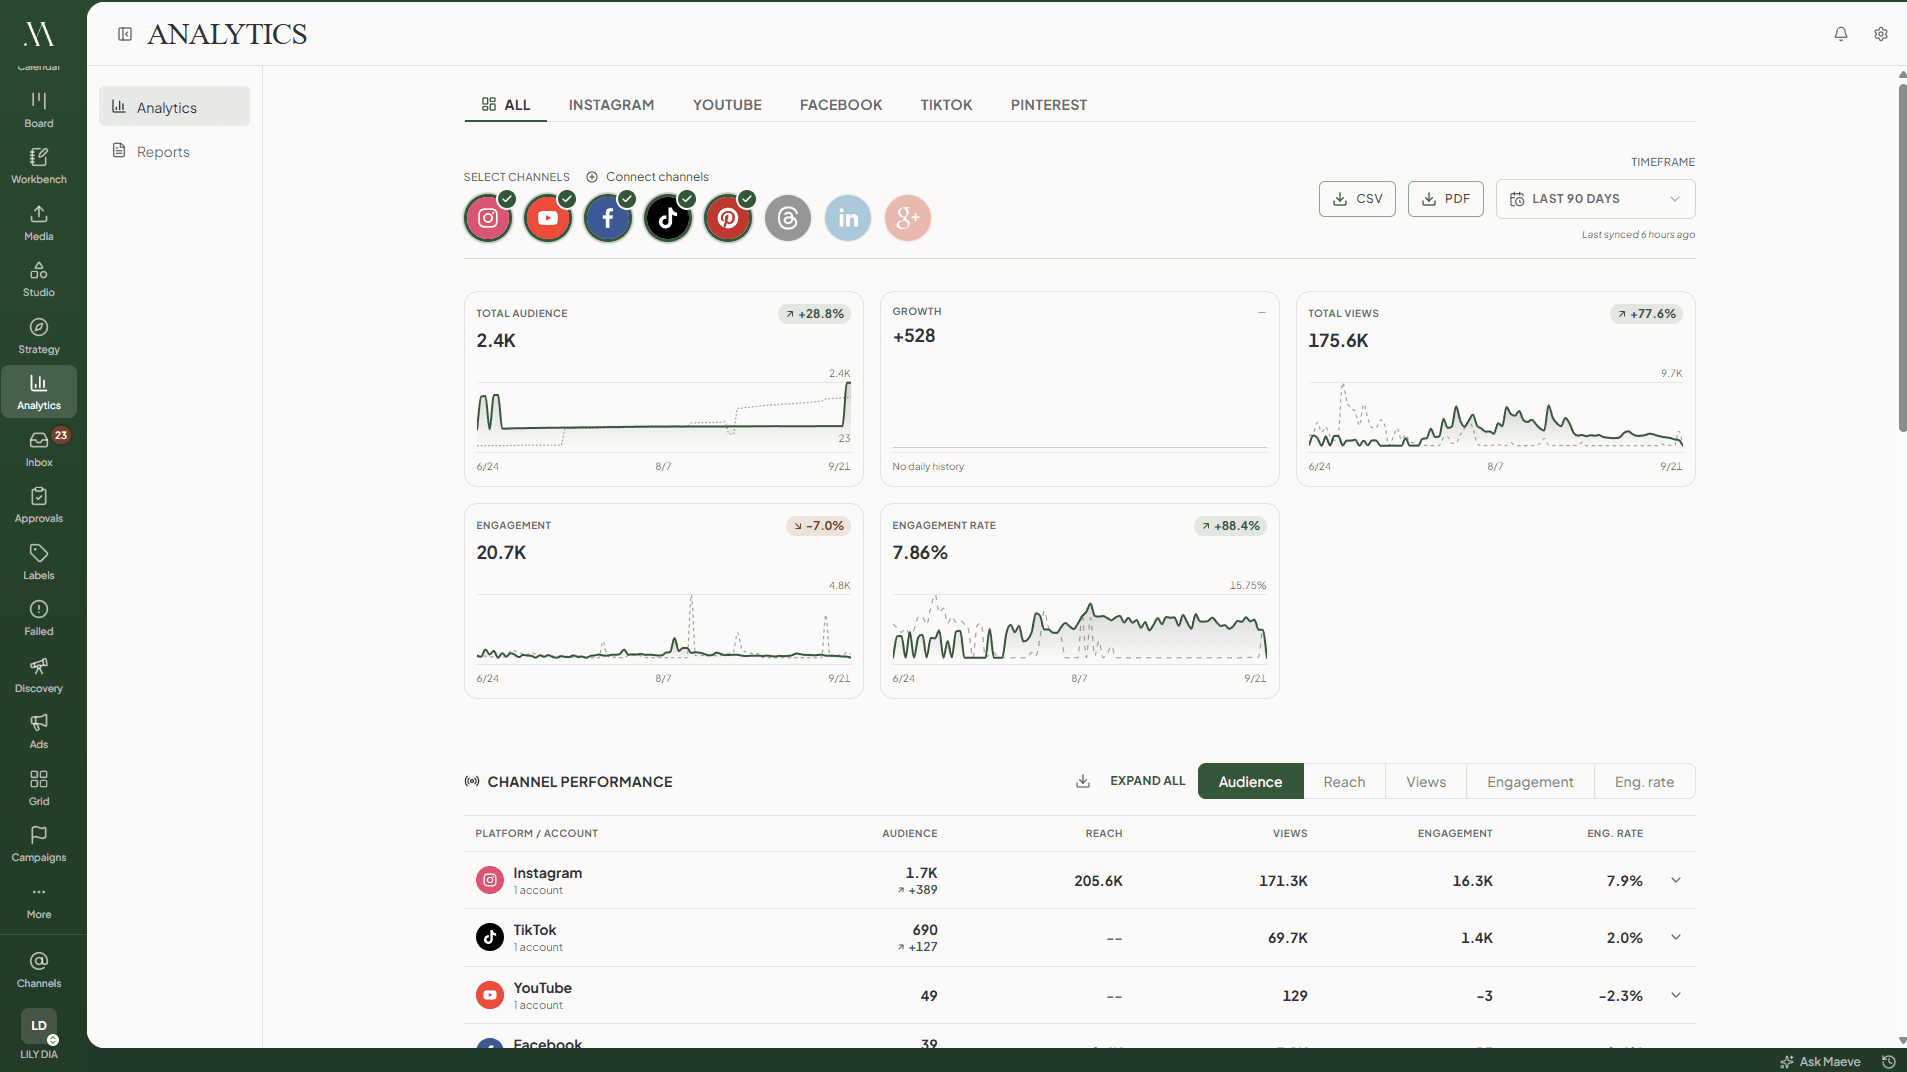
Task: Open the Last 90 Days timeframe dropdown
Action: [1595, 199]
